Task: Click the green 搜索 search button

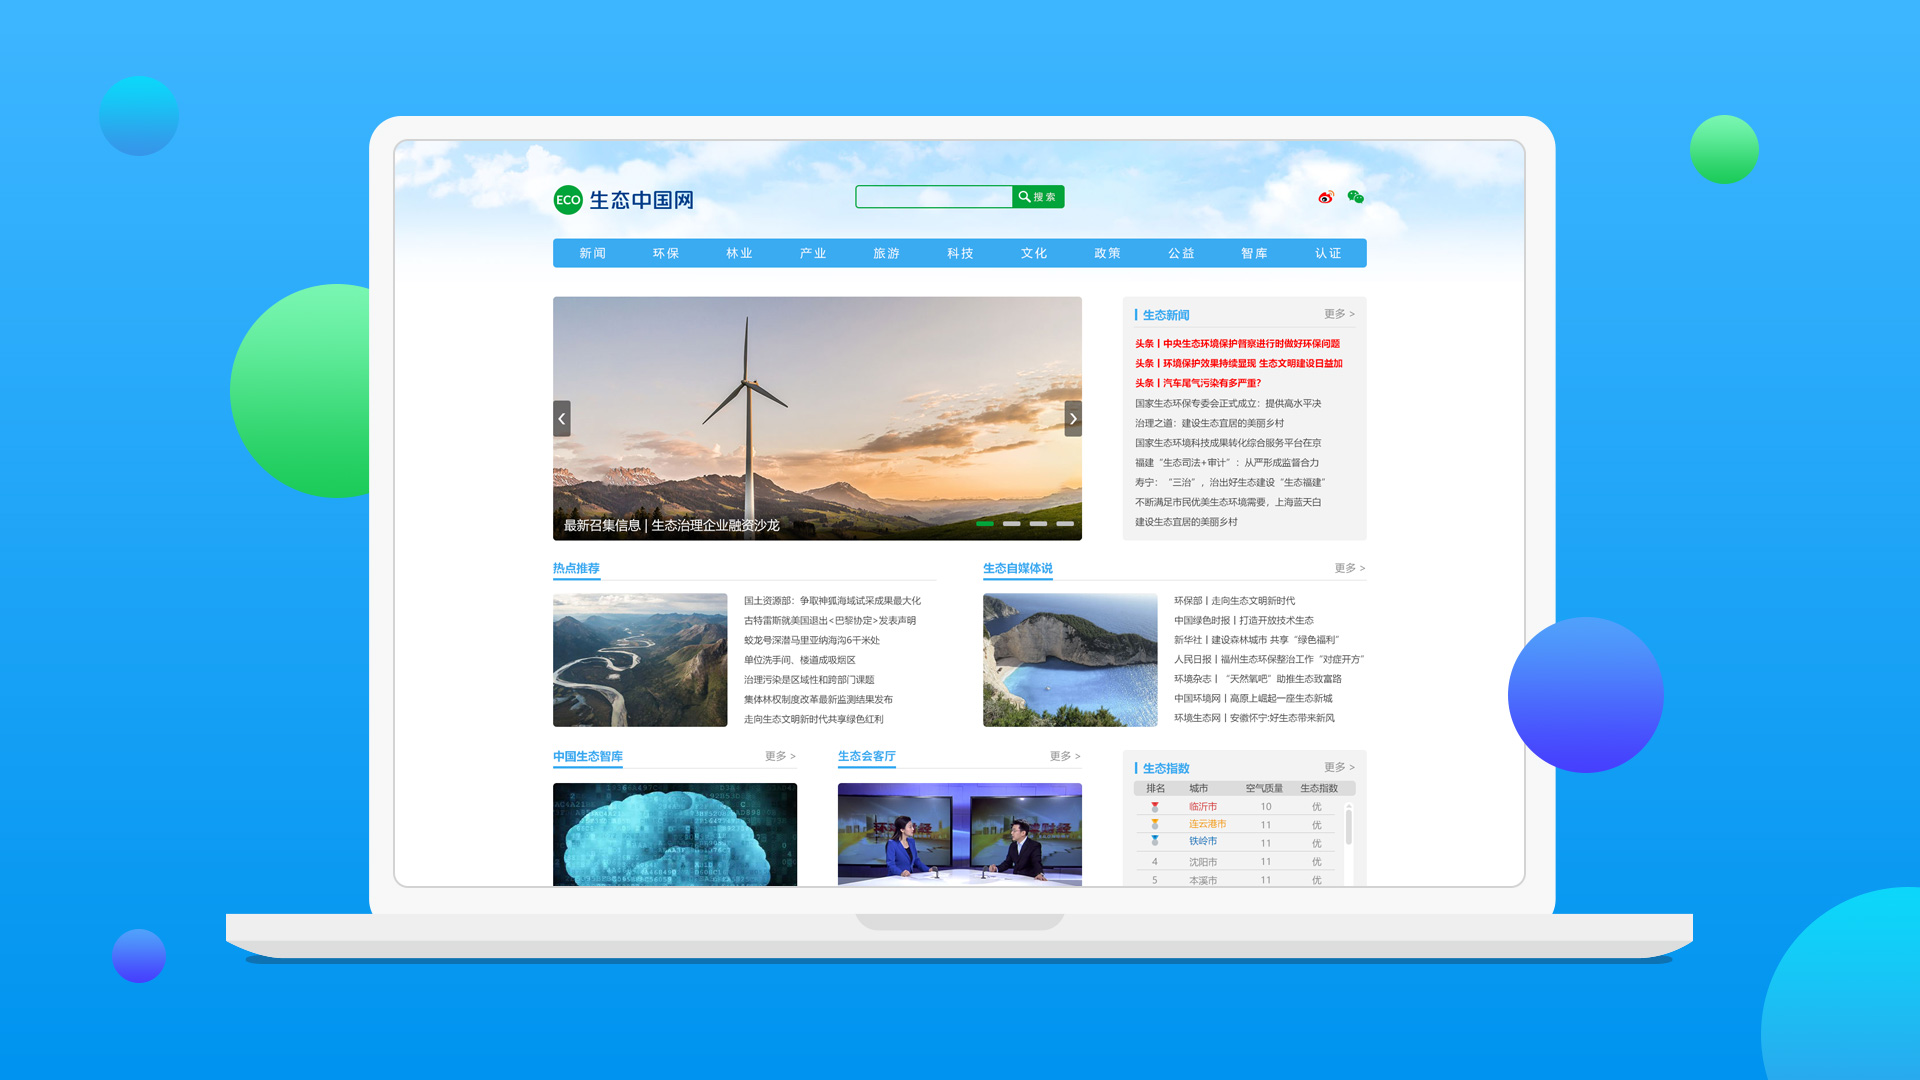Action: [x=1038, y=197]
